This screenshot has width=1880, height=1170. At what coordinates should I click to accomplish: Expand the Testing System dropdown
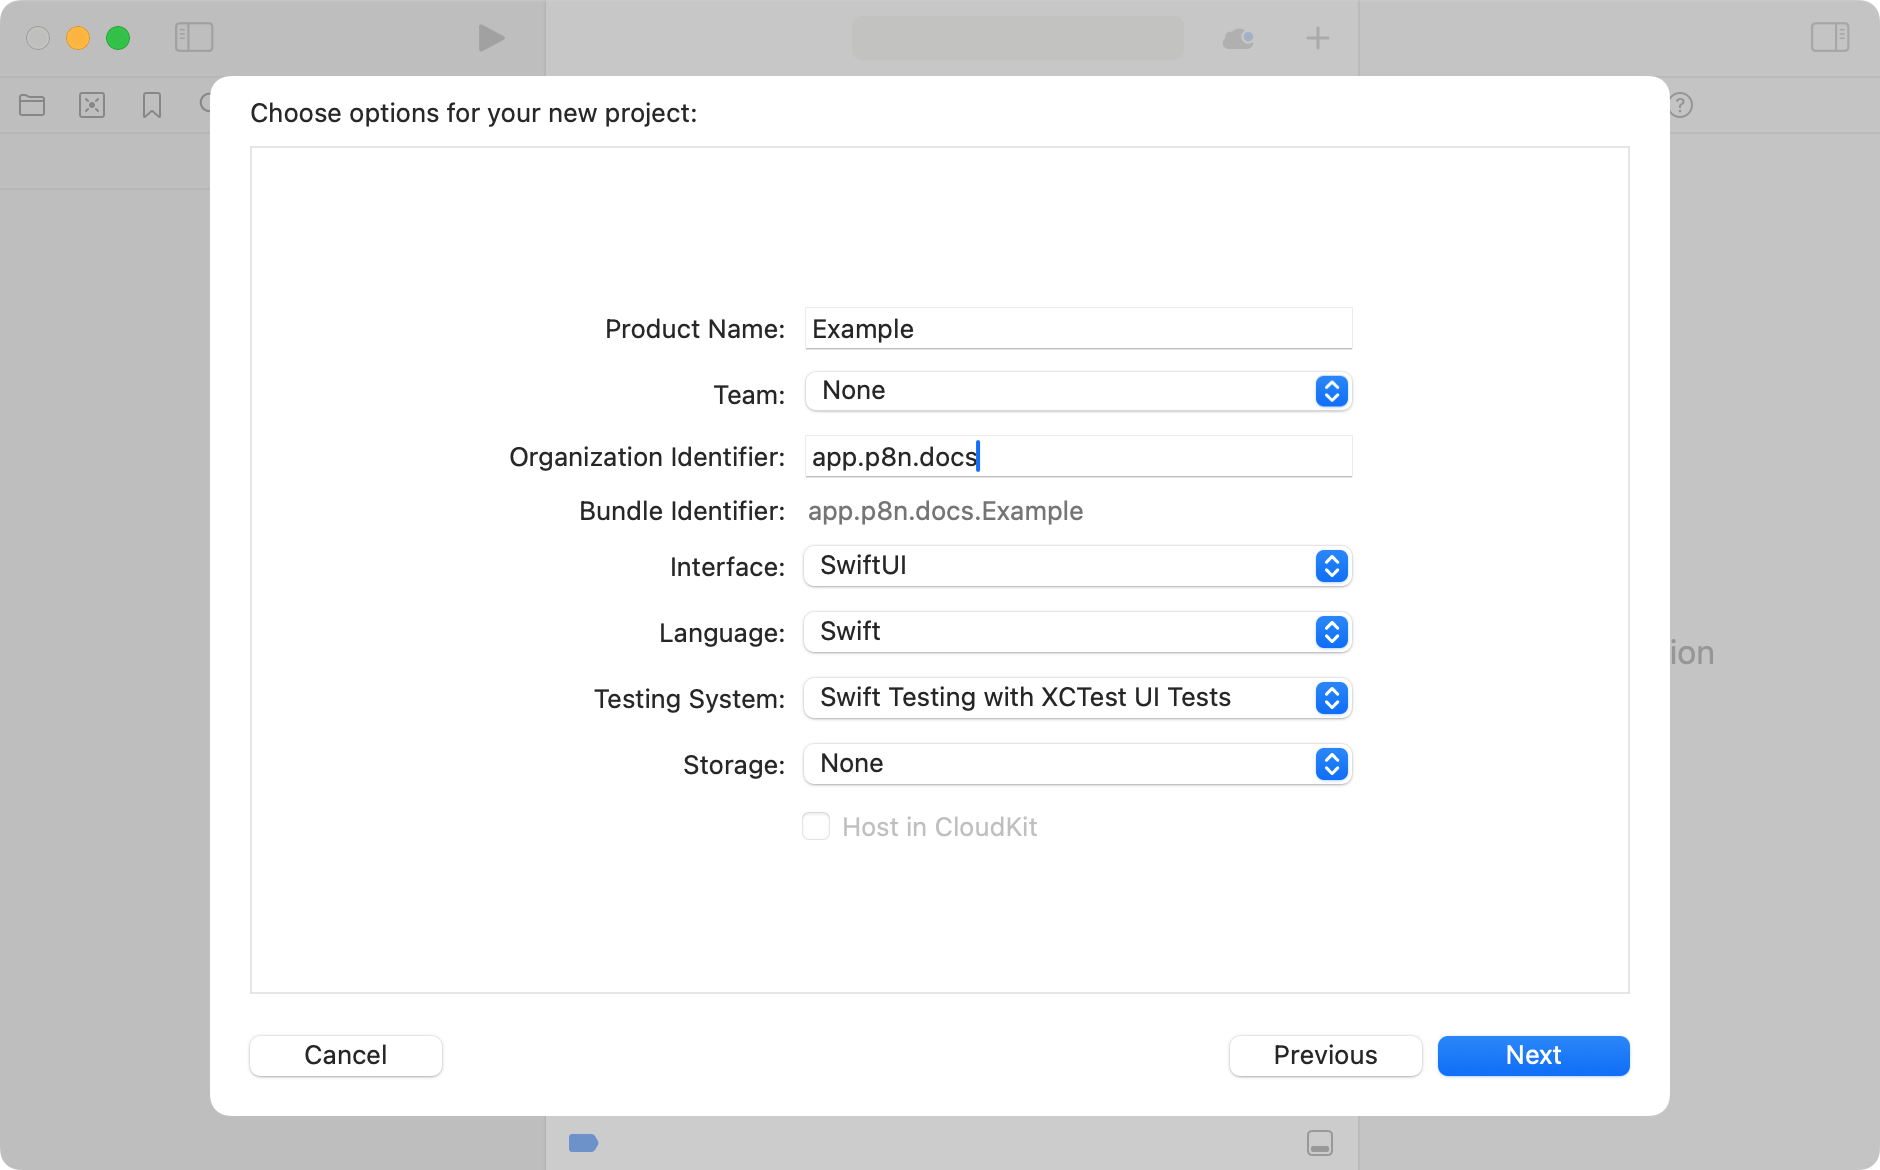pos(1077,698)
